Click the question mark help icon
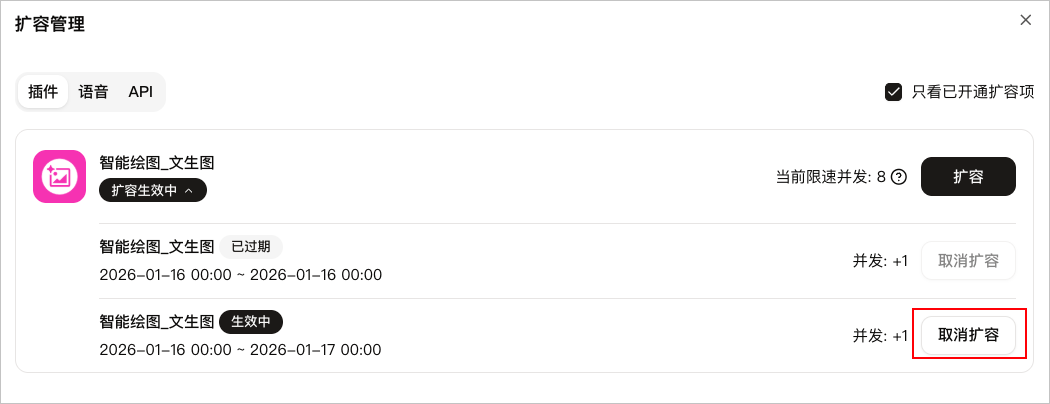This screenshot has width=1050, height=404. [x=899, y=177]
